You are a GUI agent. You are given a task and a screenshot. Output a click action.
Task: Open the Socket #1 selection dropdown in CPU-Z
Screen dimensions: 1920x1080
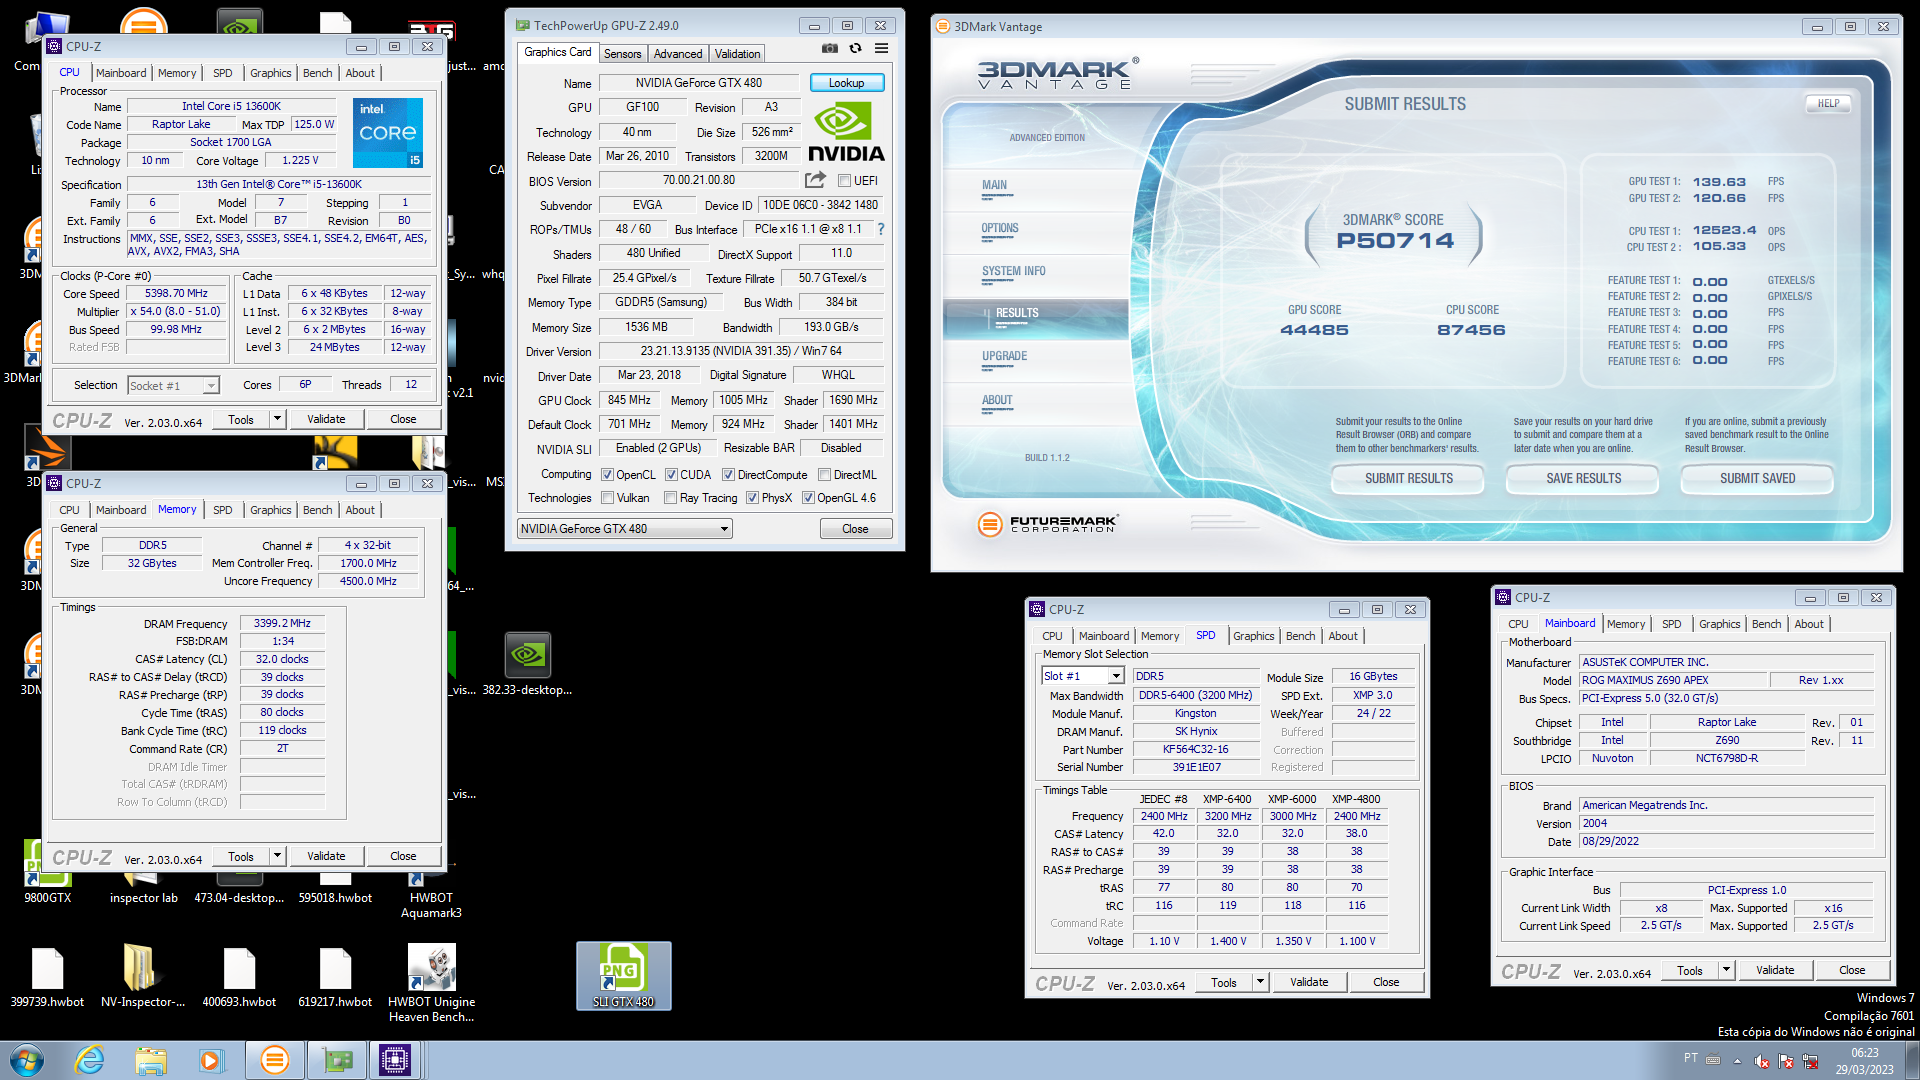click(173, 386)
